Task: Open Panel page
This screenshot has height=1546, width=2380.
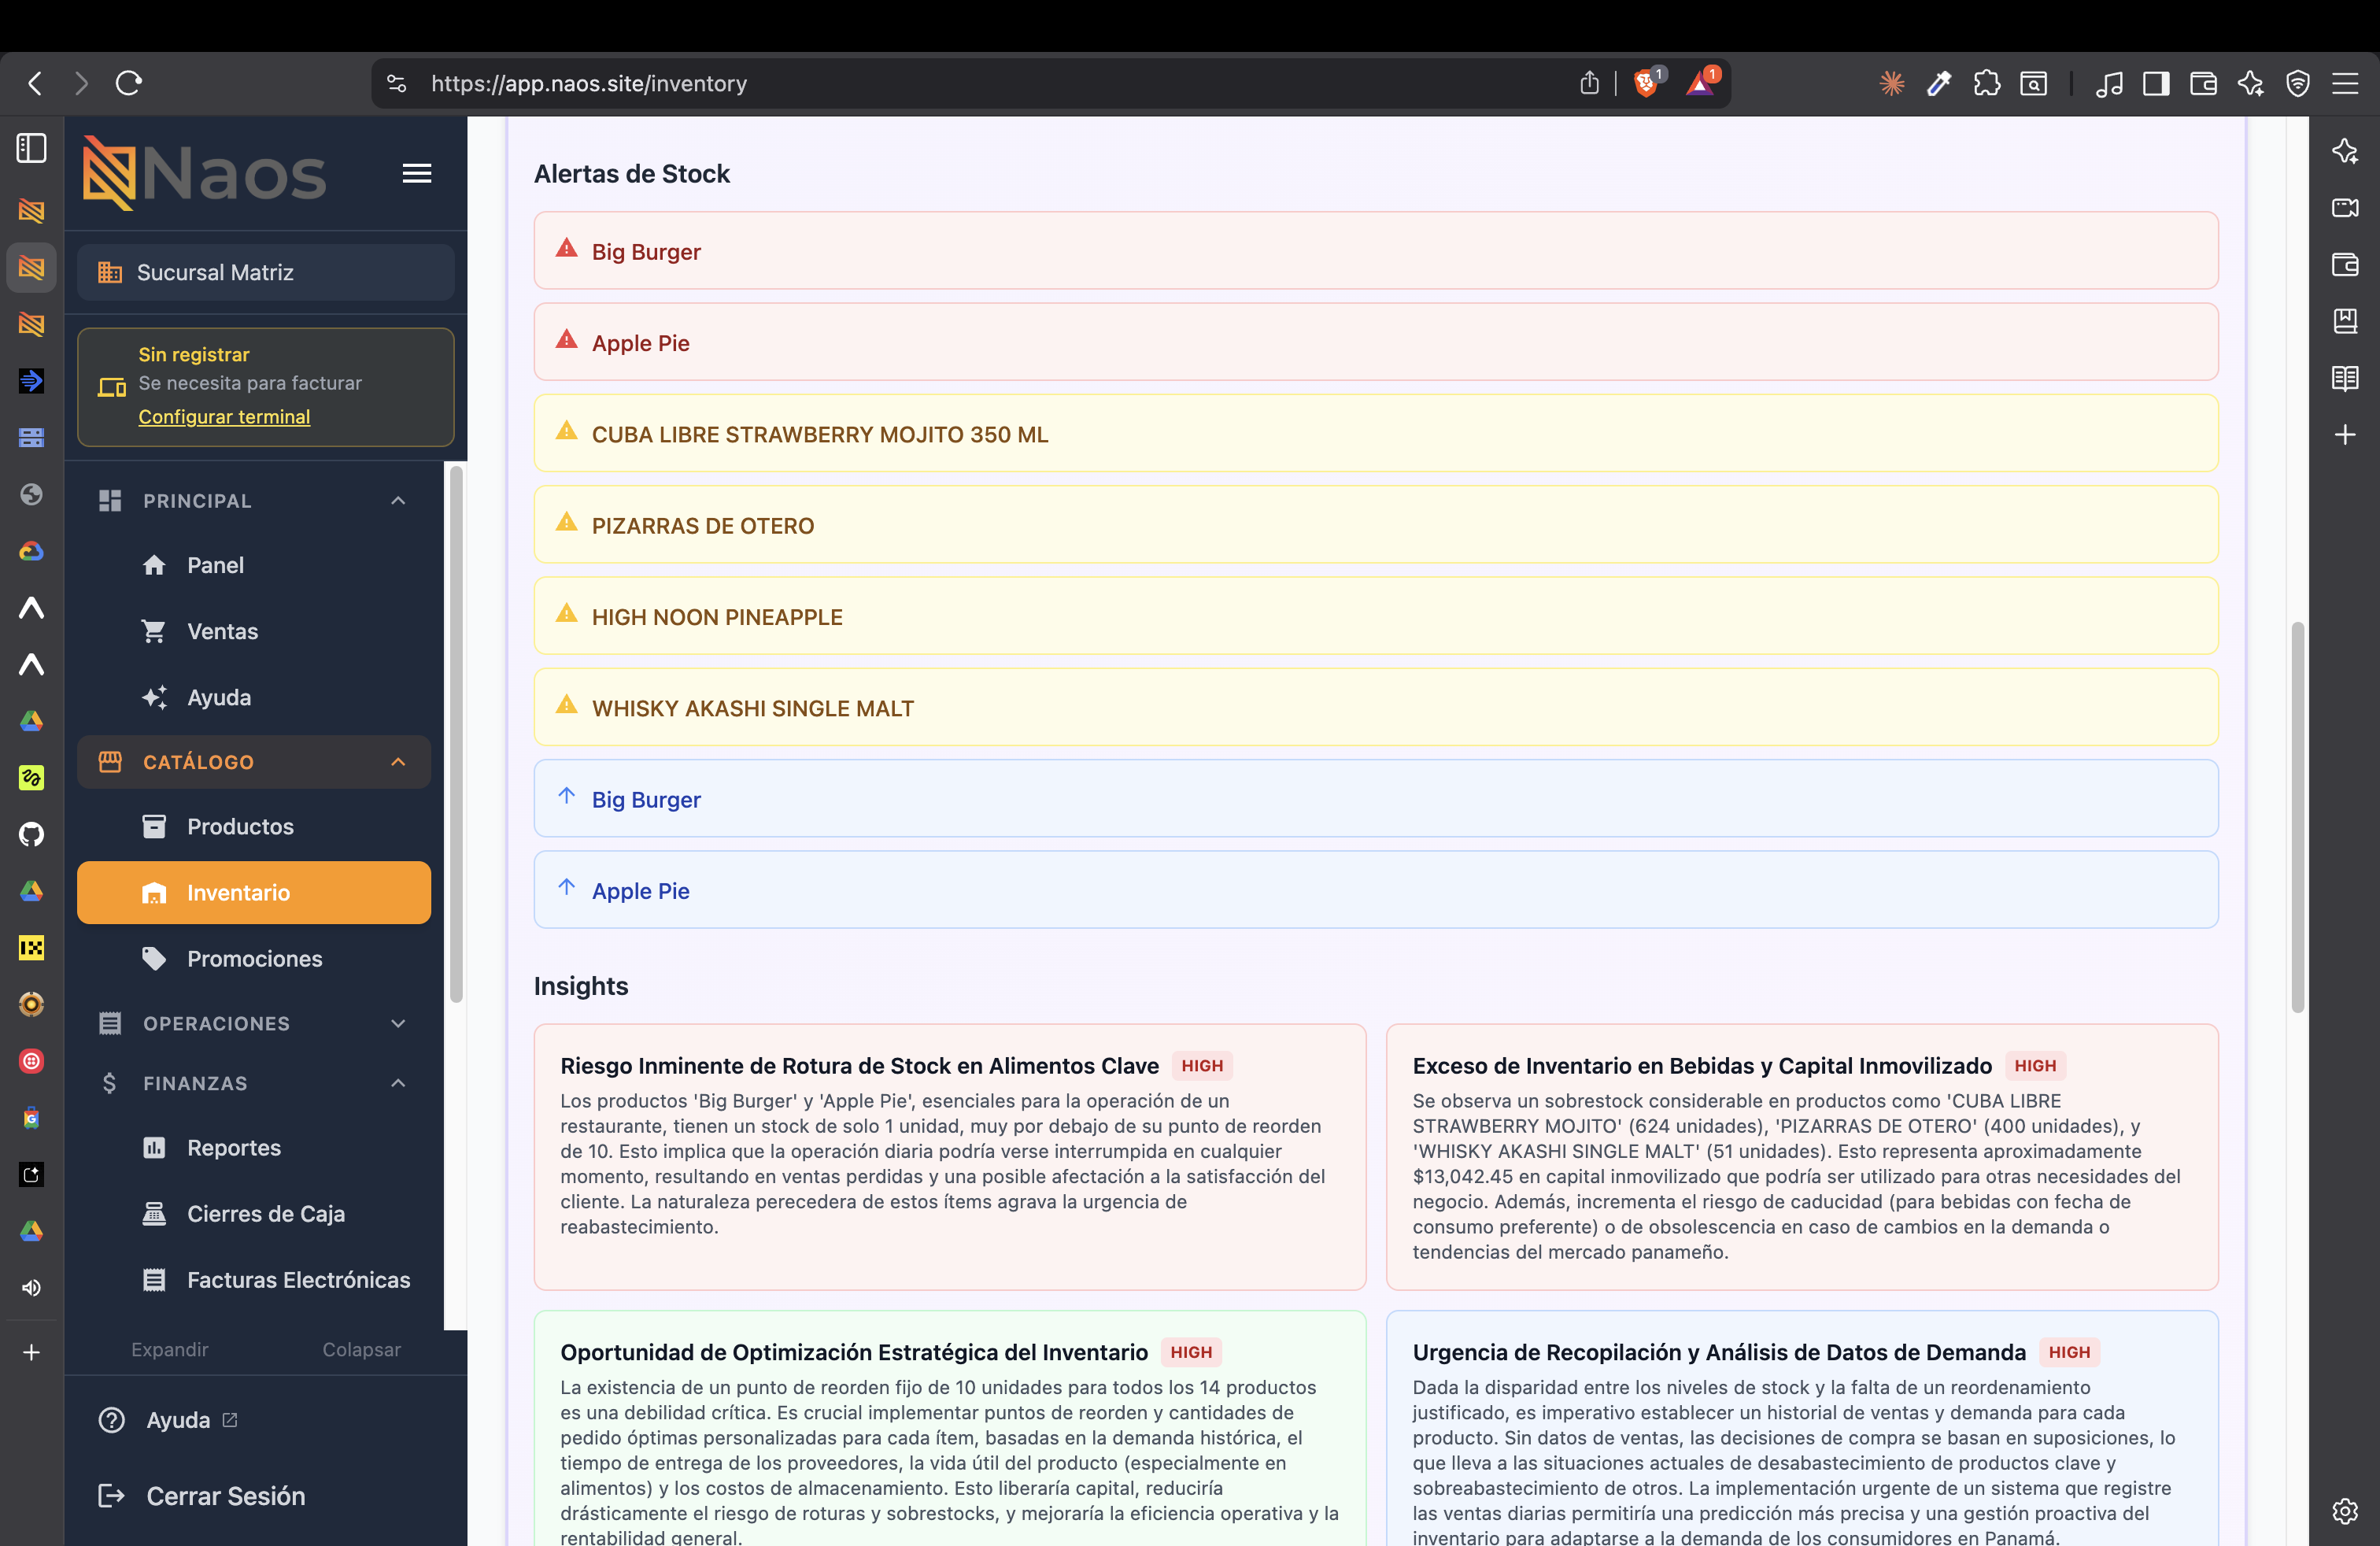Action: click(x=254, y=565)
